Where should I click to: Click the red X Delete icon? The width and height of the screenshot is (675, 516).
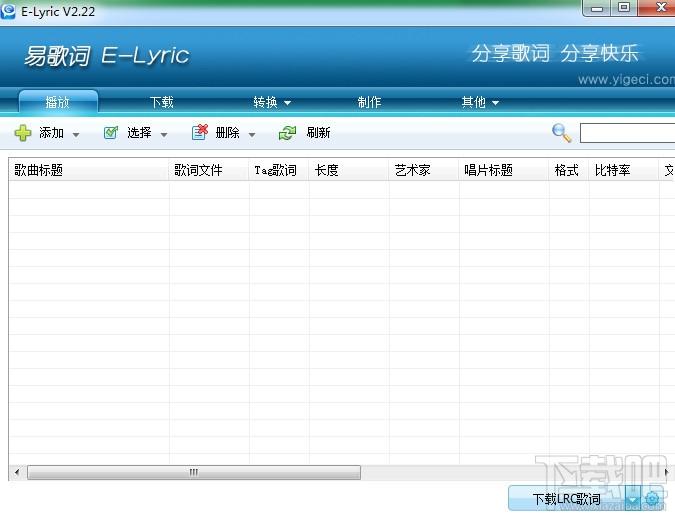point(199,133)
